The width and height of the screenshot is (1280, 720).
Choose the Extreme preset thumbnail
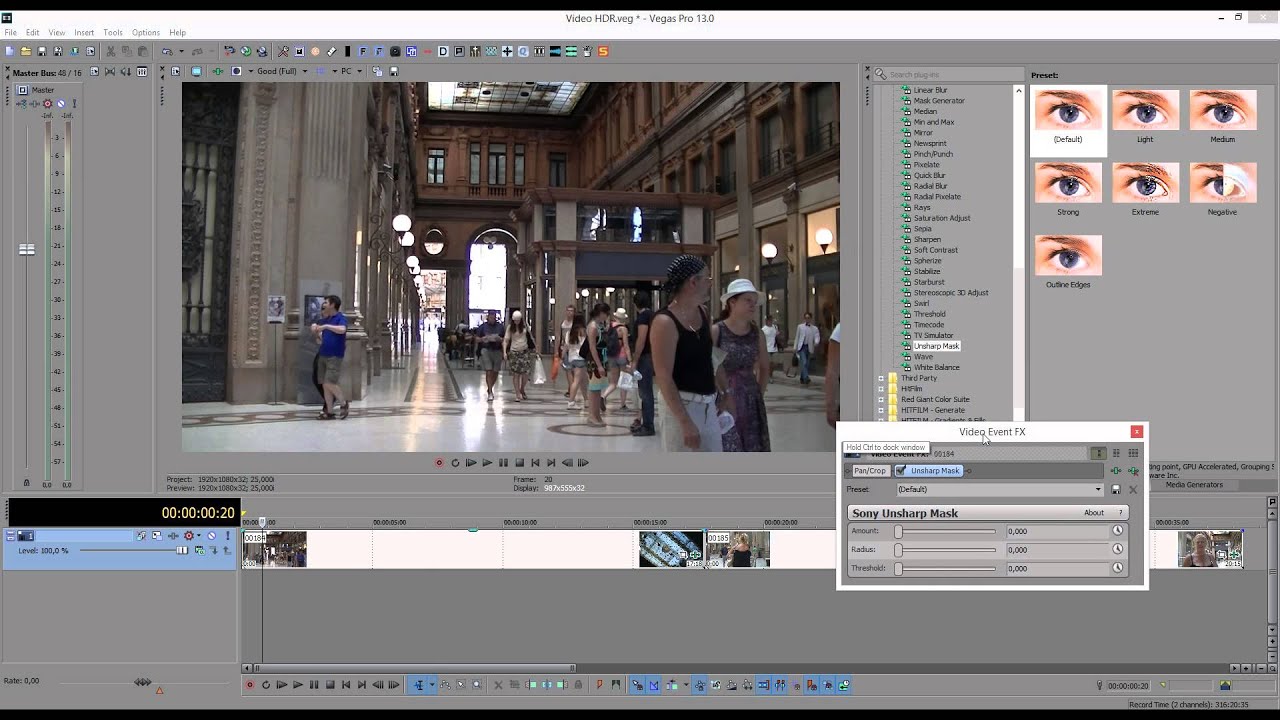click(x=1145, y=189)
